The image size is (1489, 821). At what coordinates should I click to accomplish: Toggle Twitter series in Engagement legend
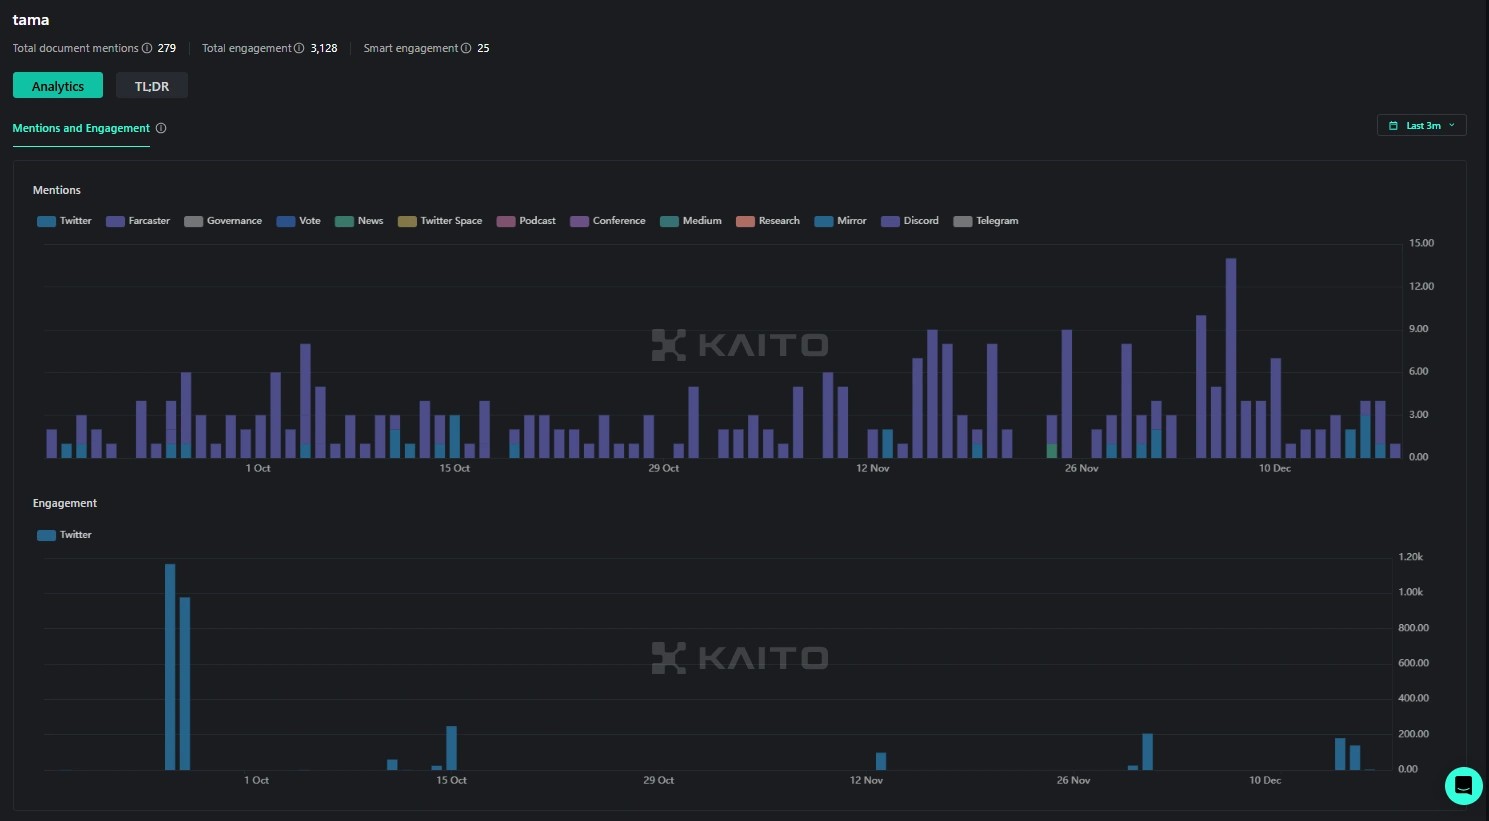(x=65, y=535)
